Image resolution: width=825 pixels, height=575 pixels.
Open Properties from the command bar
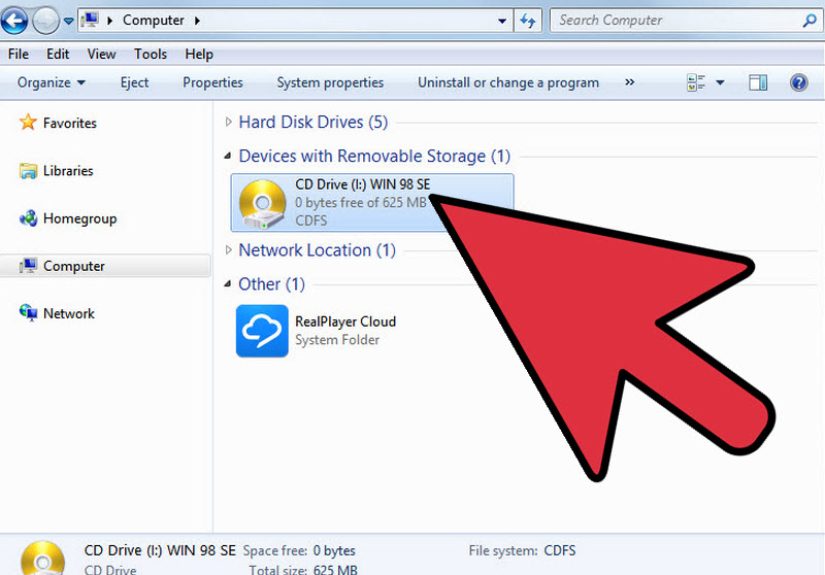(213, 83)
